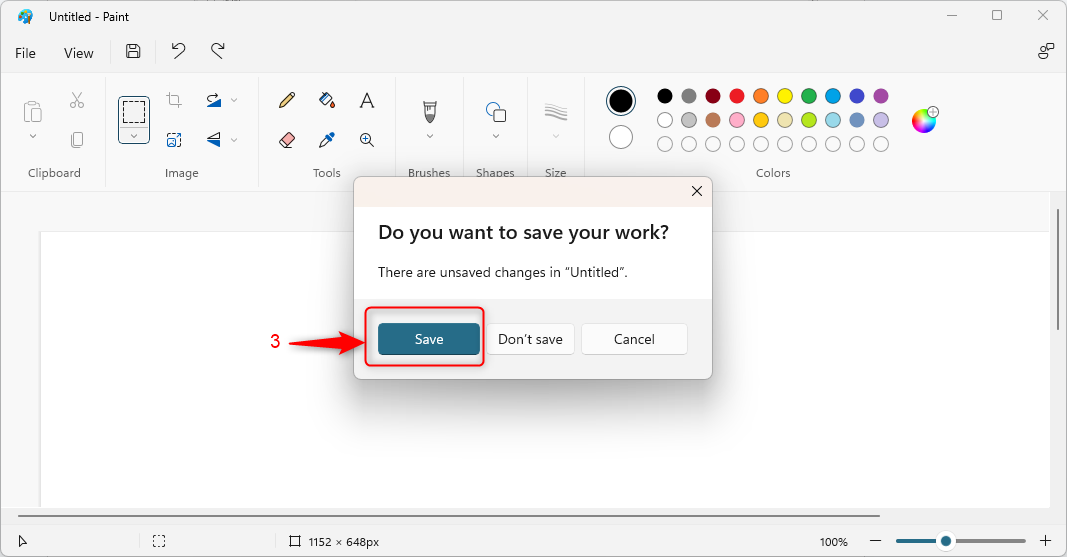This screenshot has width=1067, height=557.
Task: Click the Size line thickness icon
Action: pos(556,112)
